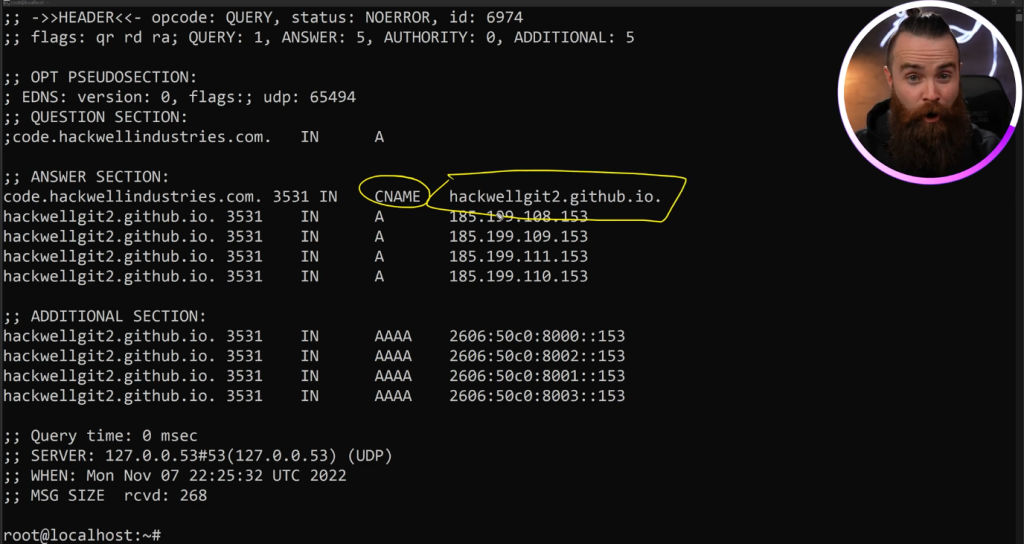Screen dimensions: 1024x544
Task: Select the IP 185.199.110.153
Action: [x=518, y=277]
